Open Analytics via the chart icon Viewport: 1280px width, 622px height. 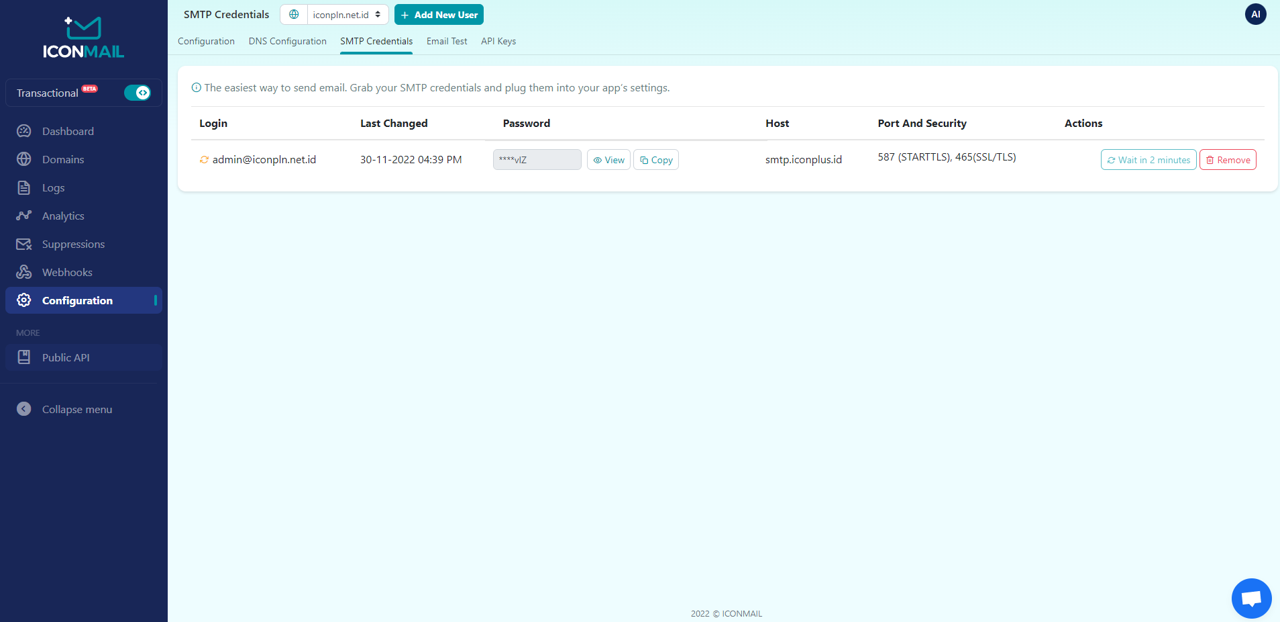point(24,216)
